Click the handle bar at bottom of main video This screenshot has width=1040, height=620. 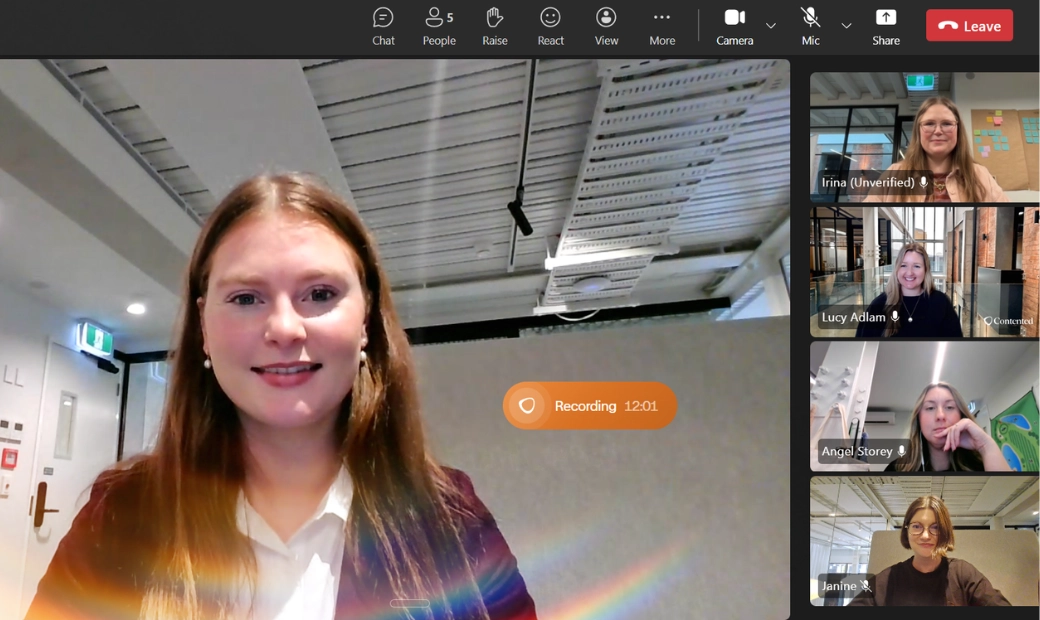point(409,603)
